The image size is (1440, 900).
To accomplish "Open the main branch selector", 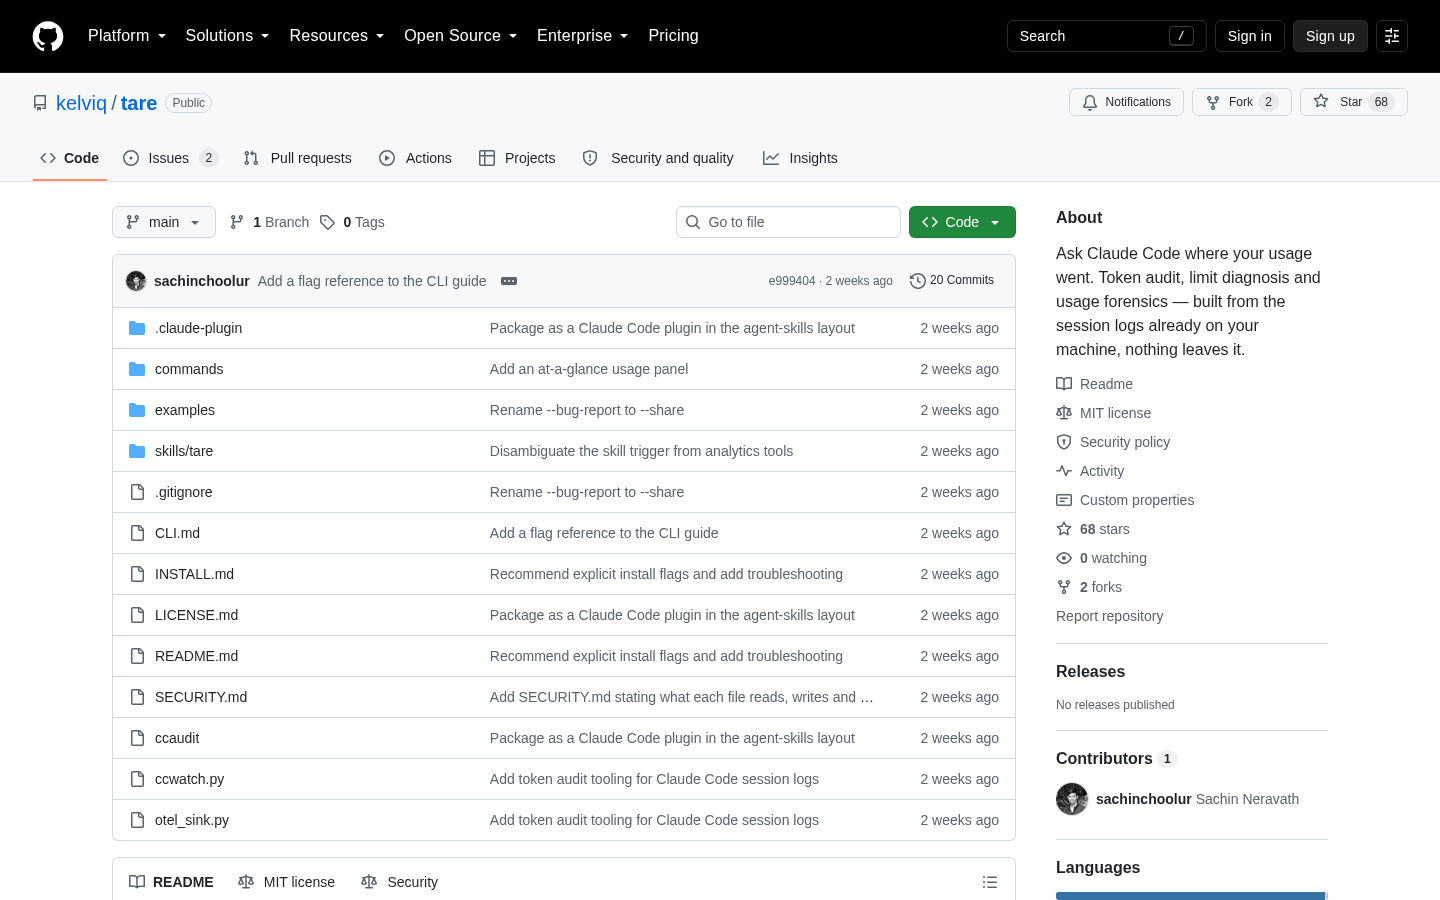I will pos(164,222).
